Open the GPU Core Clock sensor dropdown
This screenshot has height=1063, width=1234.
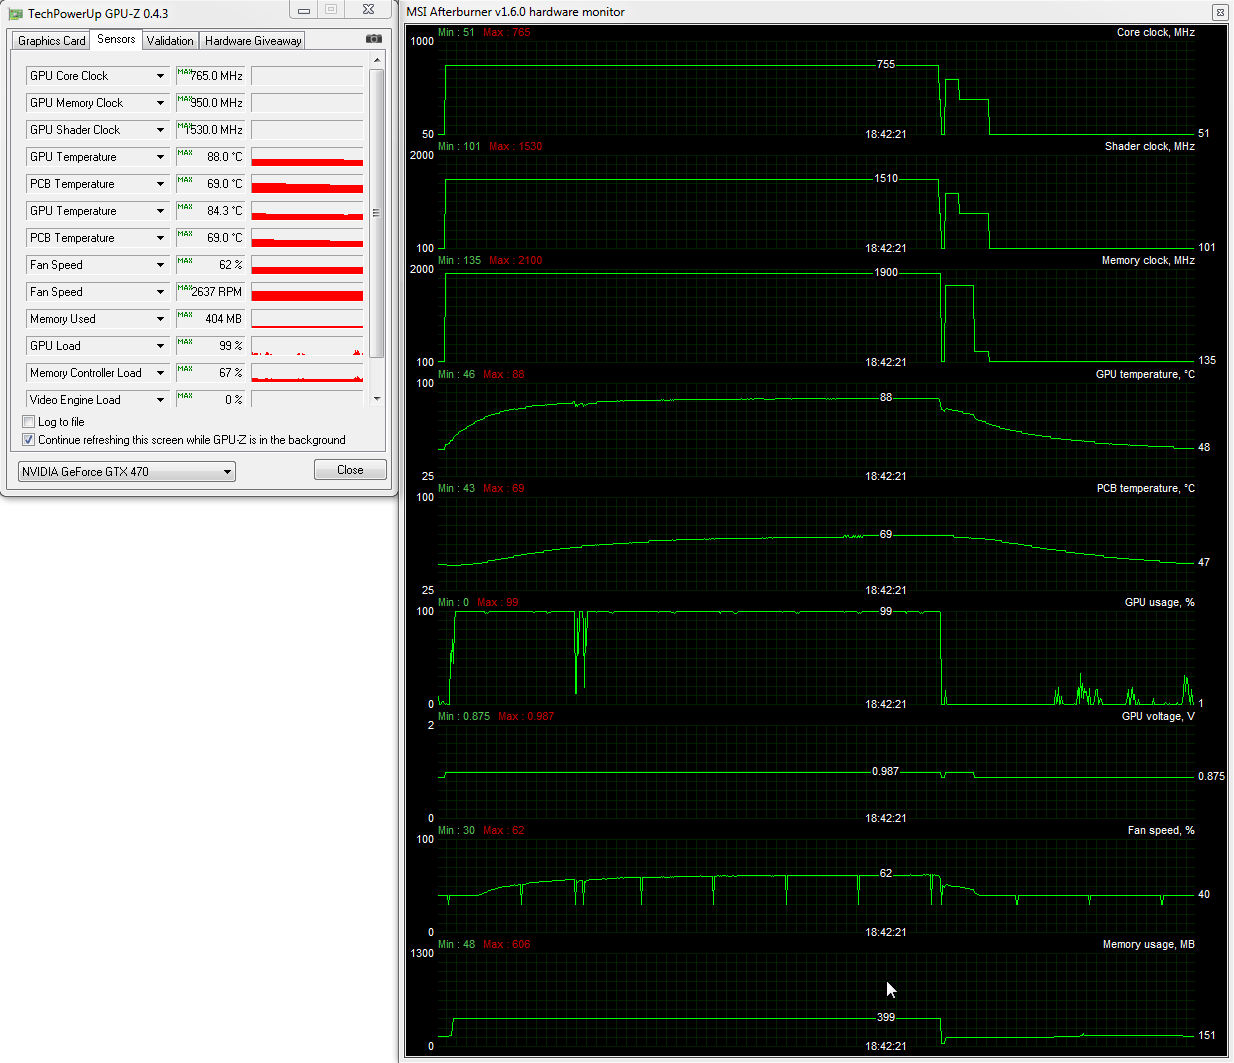pos(160,76)
